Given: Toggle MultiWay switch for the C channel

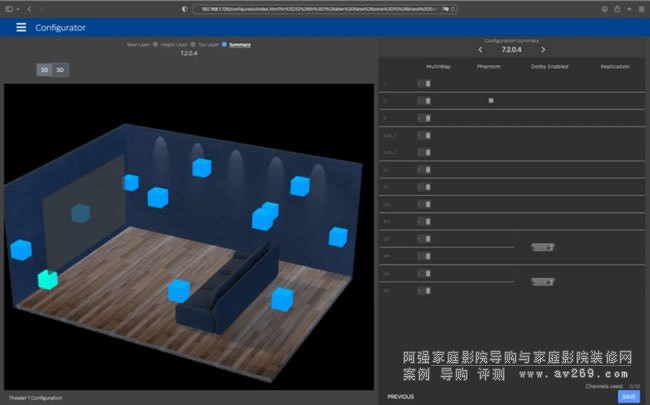Looking at the screenshot, I should [x=423, y=101].
